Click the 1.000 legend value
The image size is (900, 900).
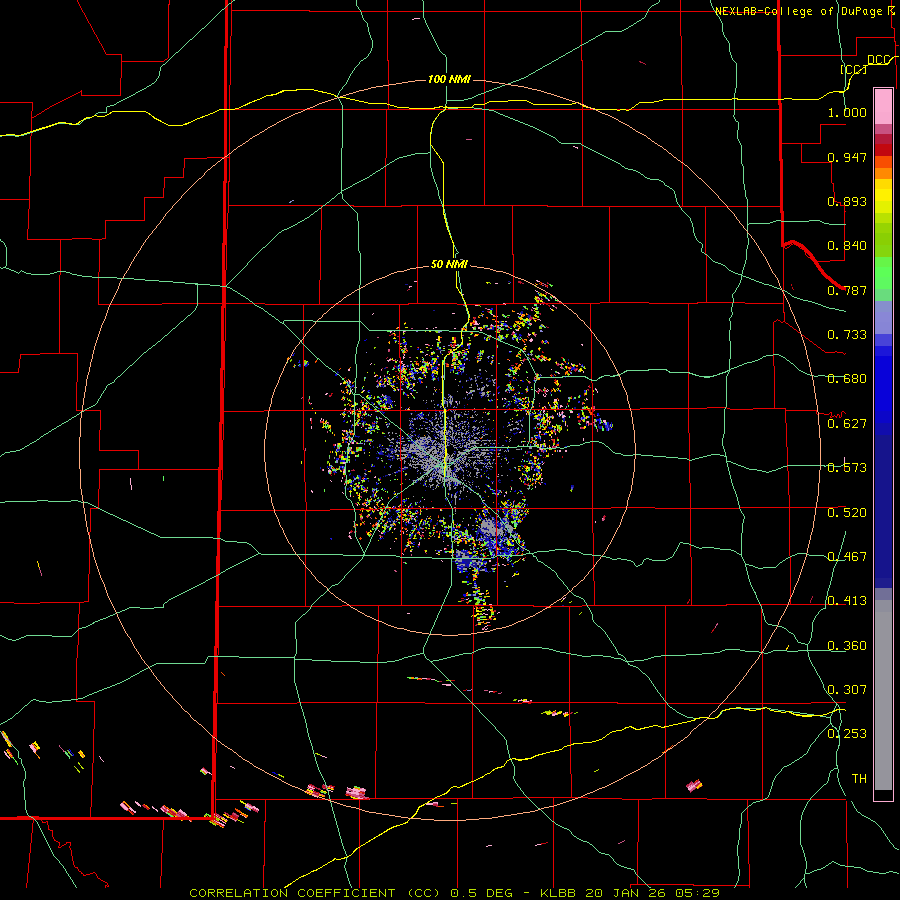tap(847, 112)
